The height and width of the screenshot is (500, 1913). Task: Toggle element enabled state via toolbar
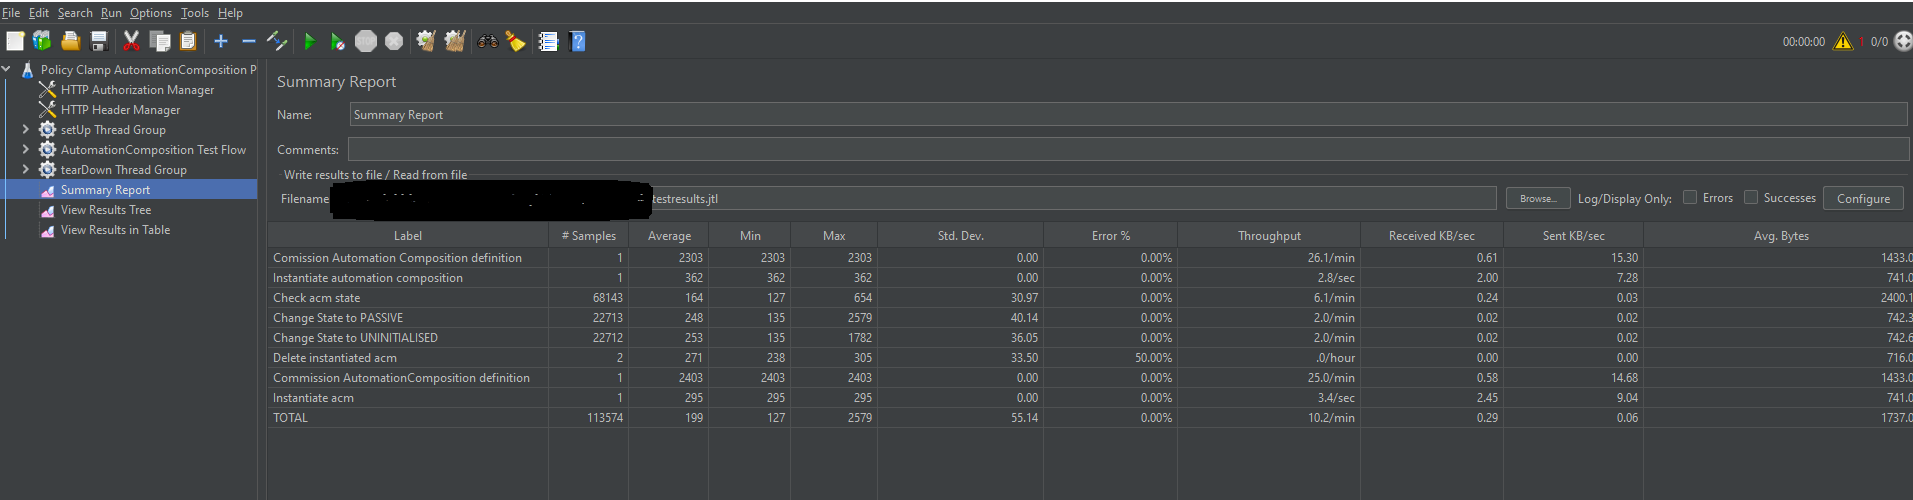(277, 41)
